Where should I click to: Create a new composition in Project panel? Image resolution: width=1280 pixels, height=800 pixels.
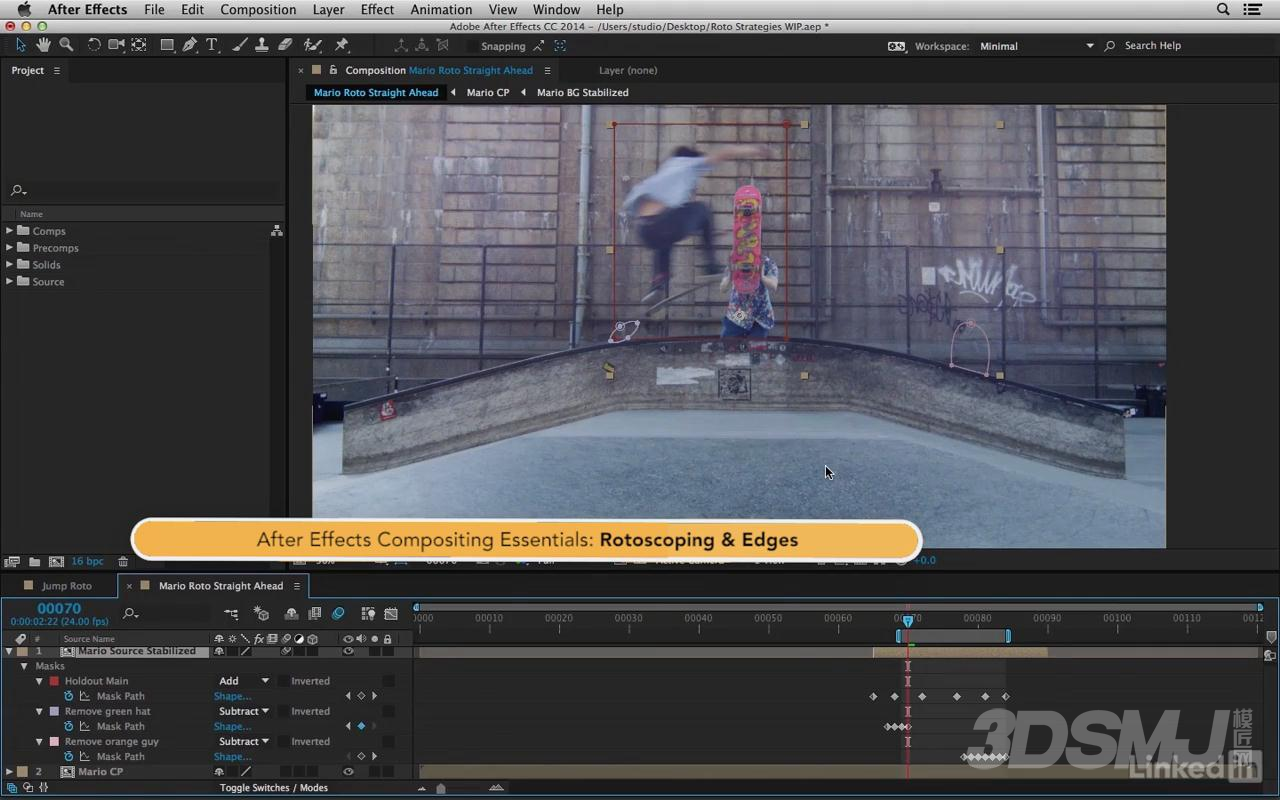pyautogui.click(x=56, y=562)
